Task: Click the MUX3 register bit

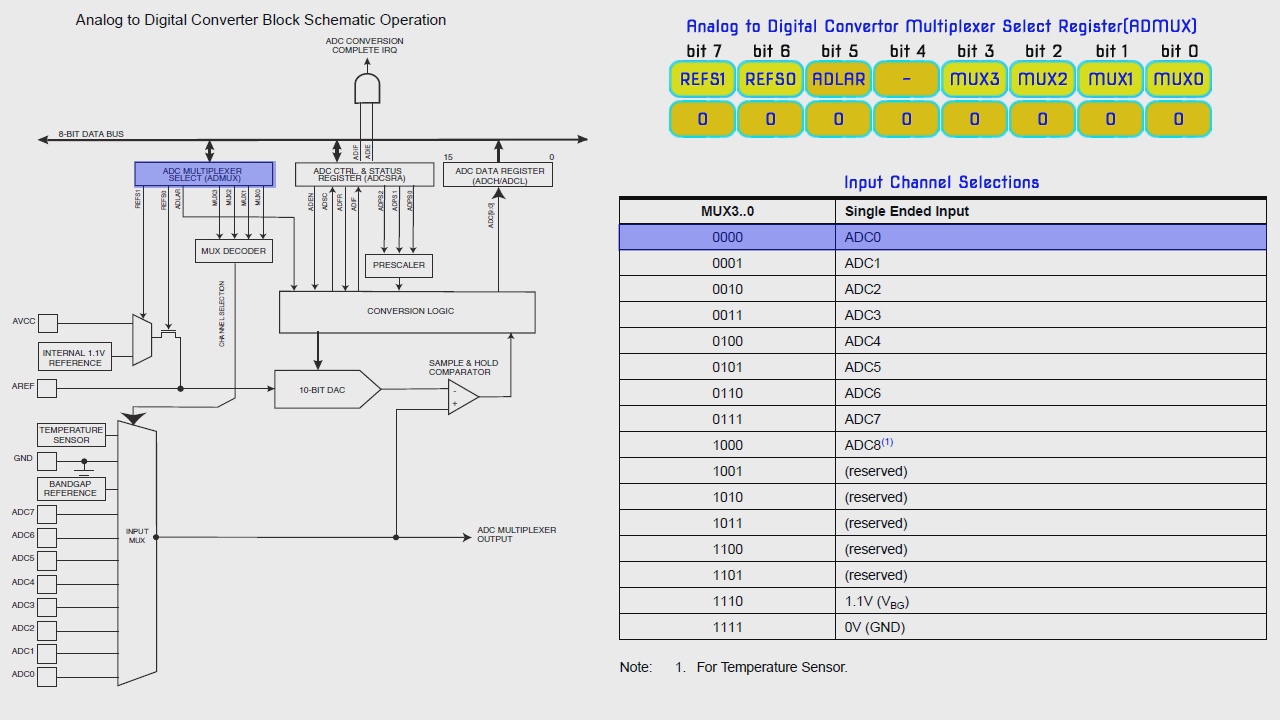Action: pyautogui.click(x=974, y=79)
